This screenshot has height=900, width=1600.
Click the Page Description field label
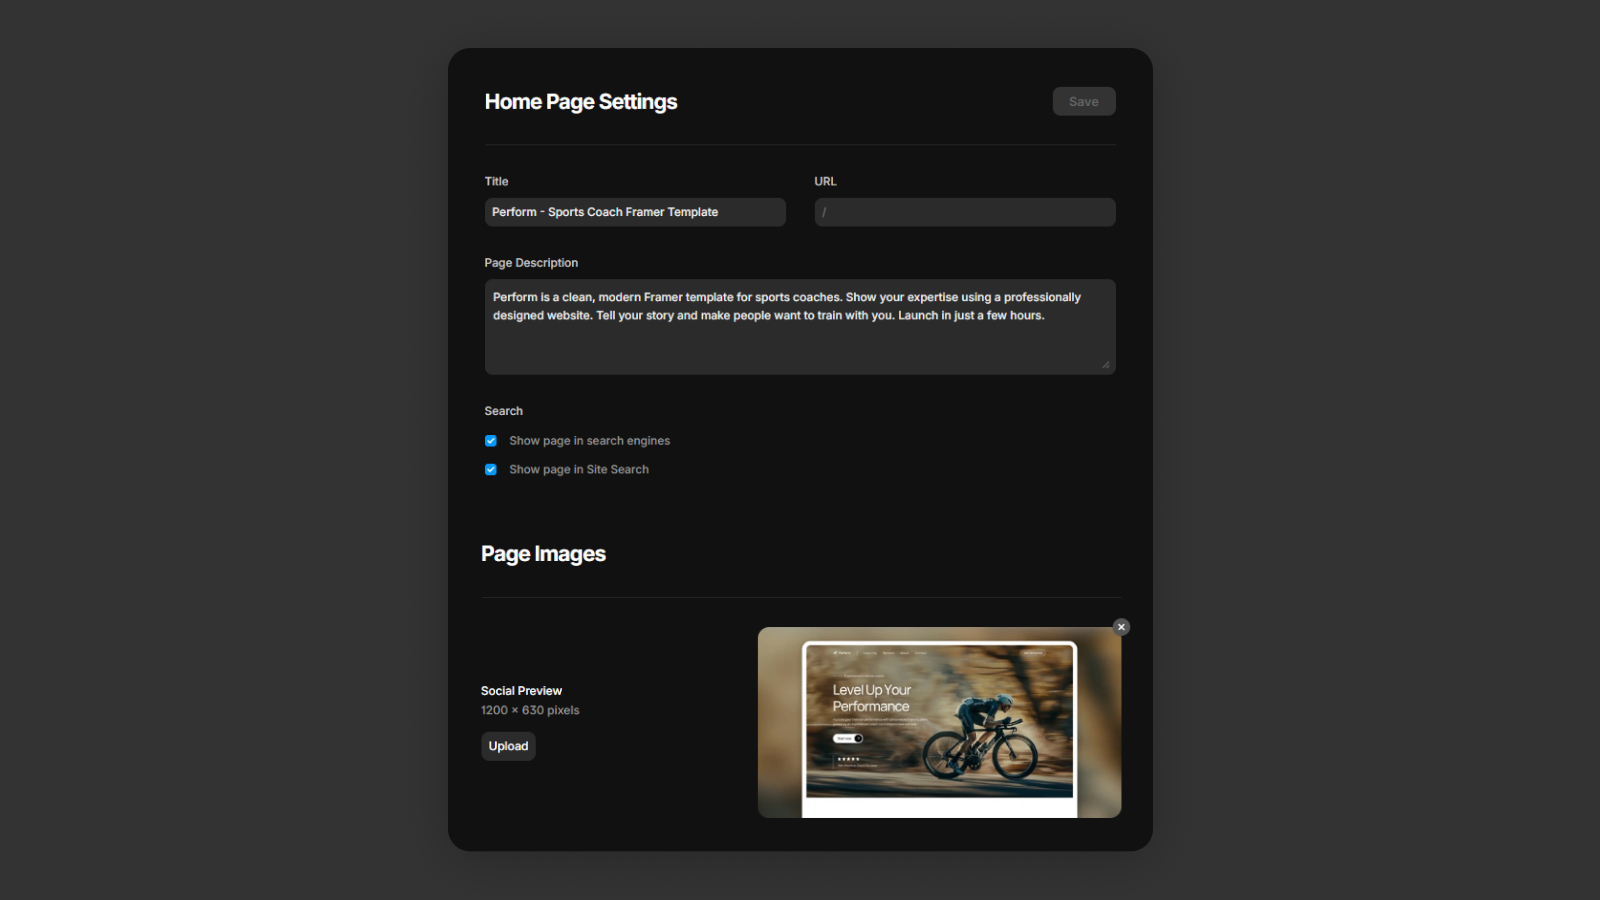(531, 263)
